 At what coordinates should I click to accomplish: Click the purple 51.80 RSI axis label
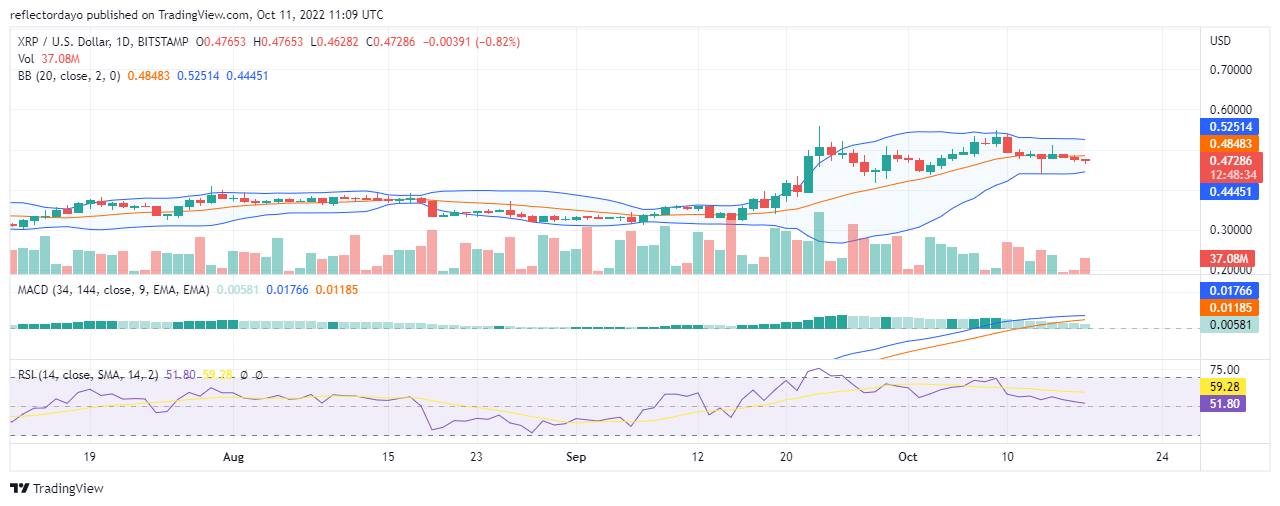1230,403
